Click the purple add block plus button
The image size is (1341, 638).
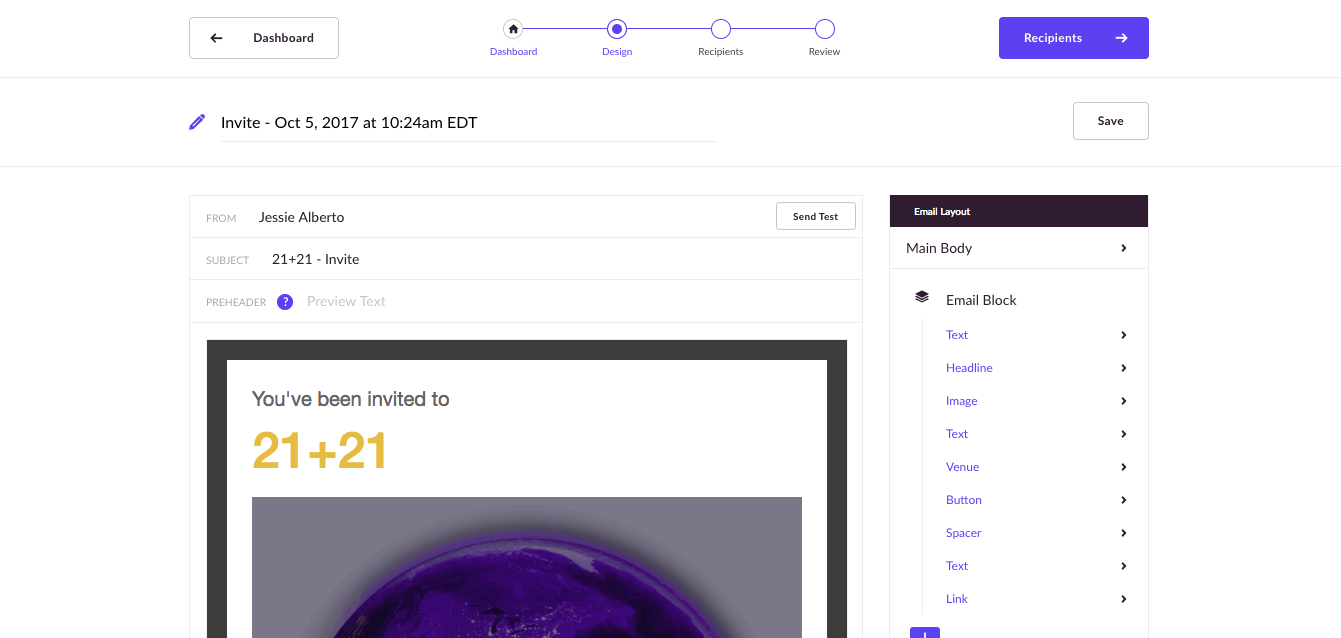coord(925,633)
